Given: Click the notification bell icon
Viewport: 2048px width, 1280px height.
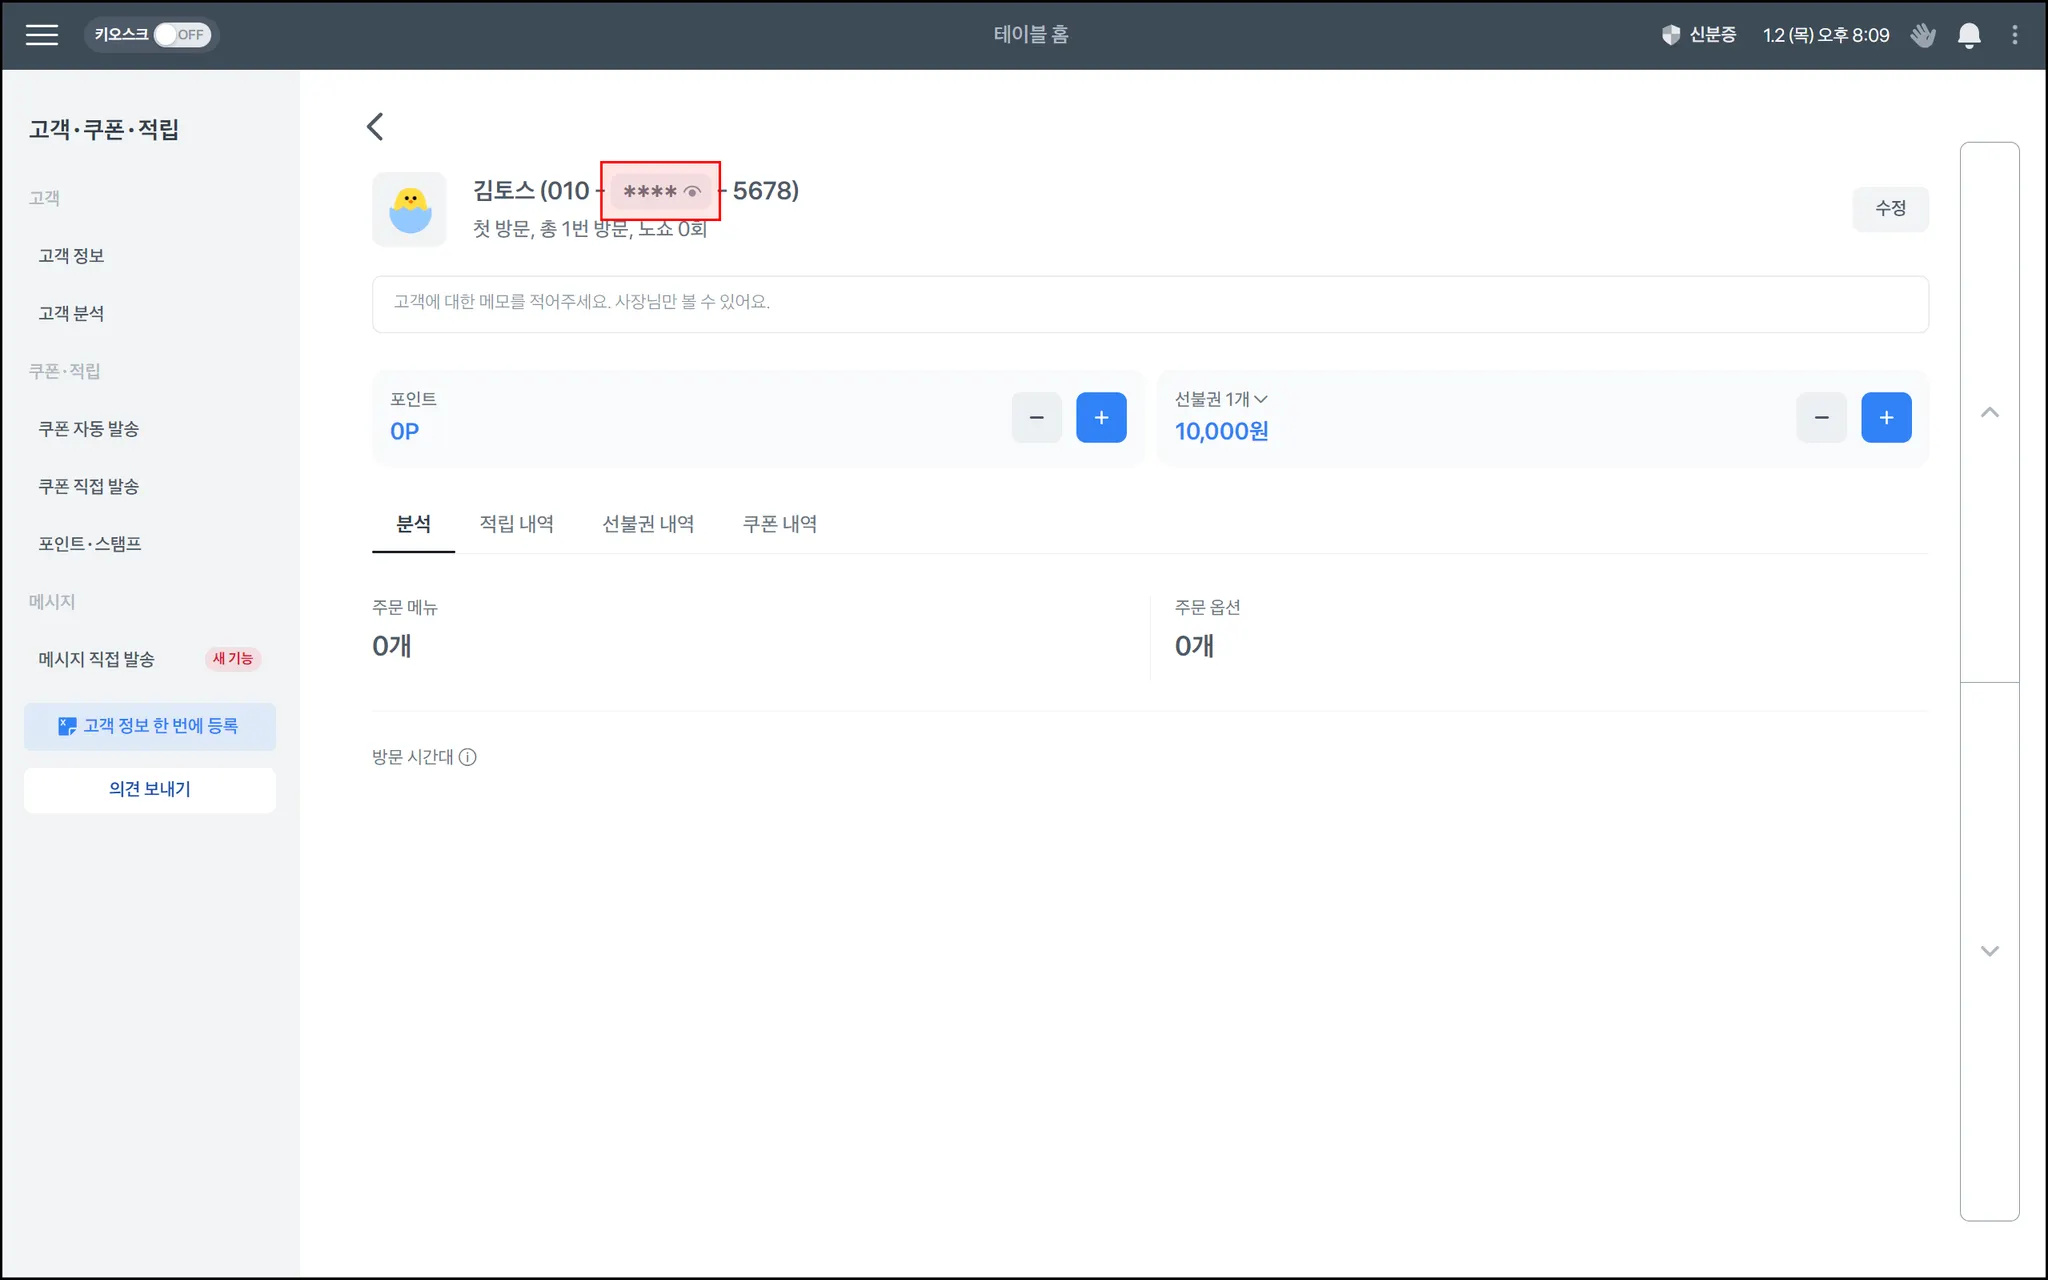Looking at the screenshot, I should 1968,36.
